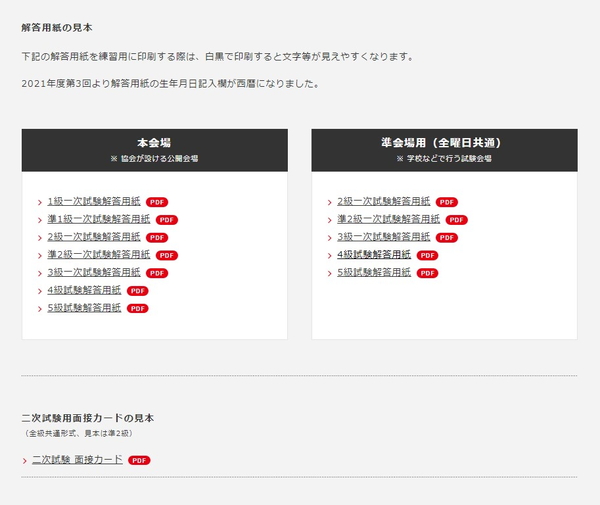Open 5級試験解答用紙 link under 本会場
Viewport: 600px width, 505px height.
click(x=84, y=308)
